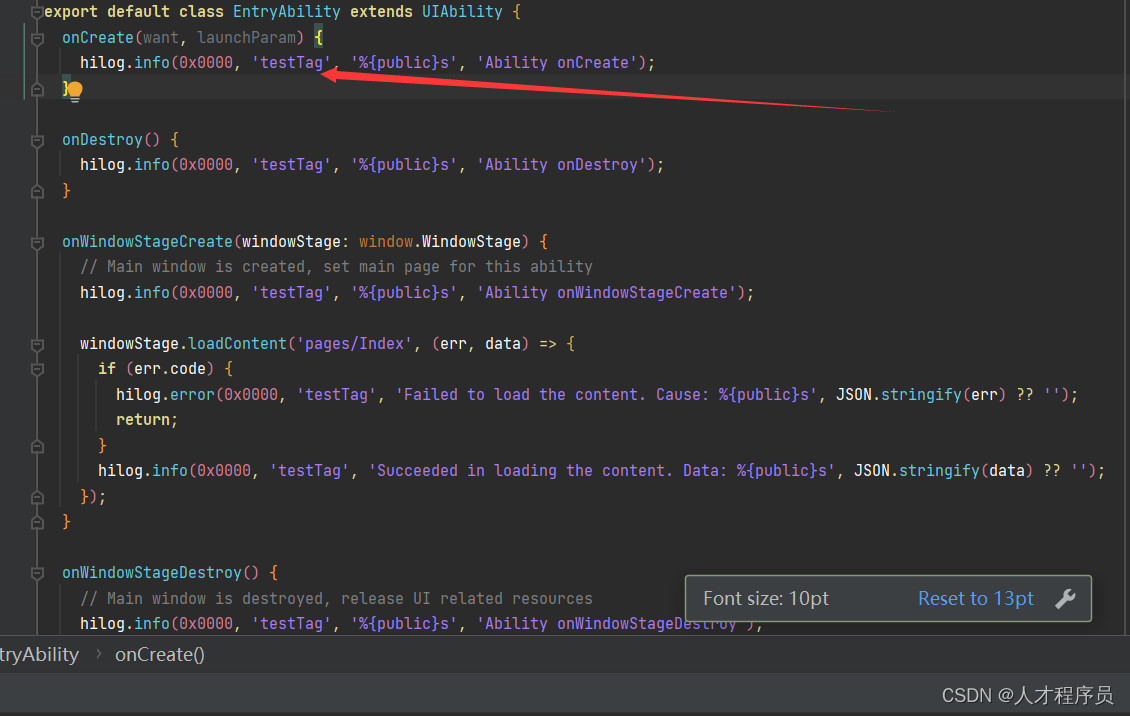
Task: Fold the if (err.code) block
Action: 37,370
